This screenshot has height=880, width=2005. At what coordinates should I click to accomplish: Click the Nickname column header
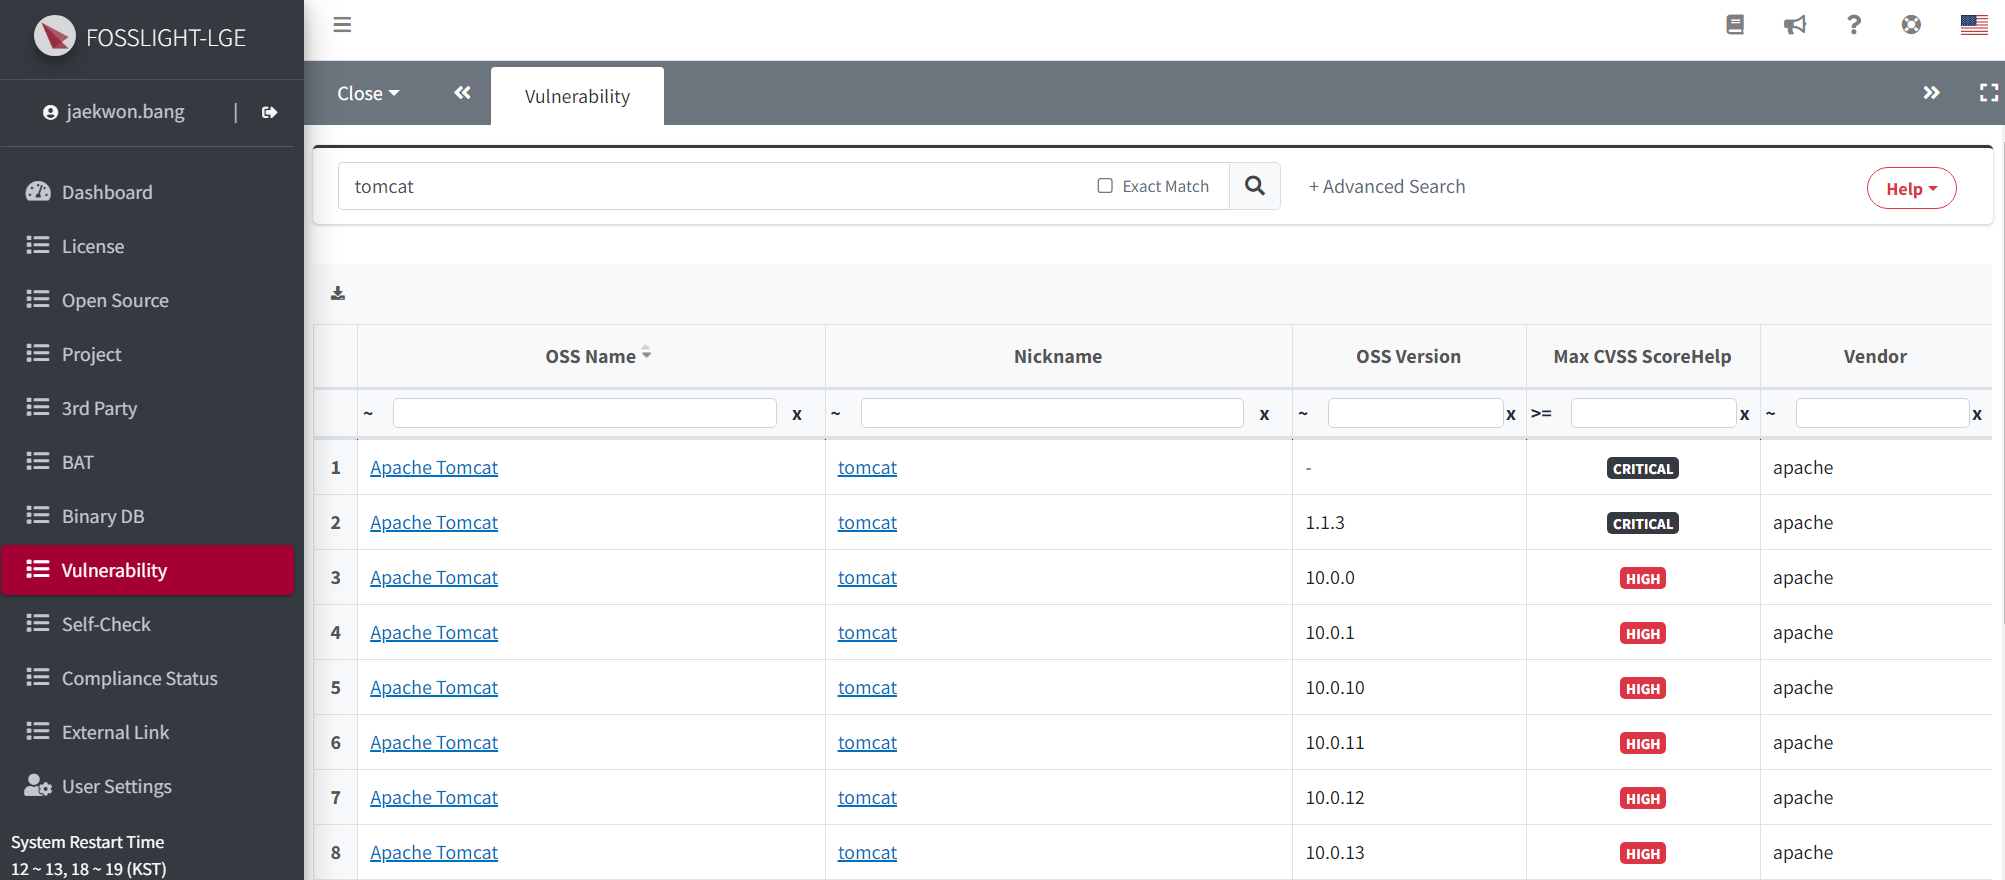point(1058,356)
